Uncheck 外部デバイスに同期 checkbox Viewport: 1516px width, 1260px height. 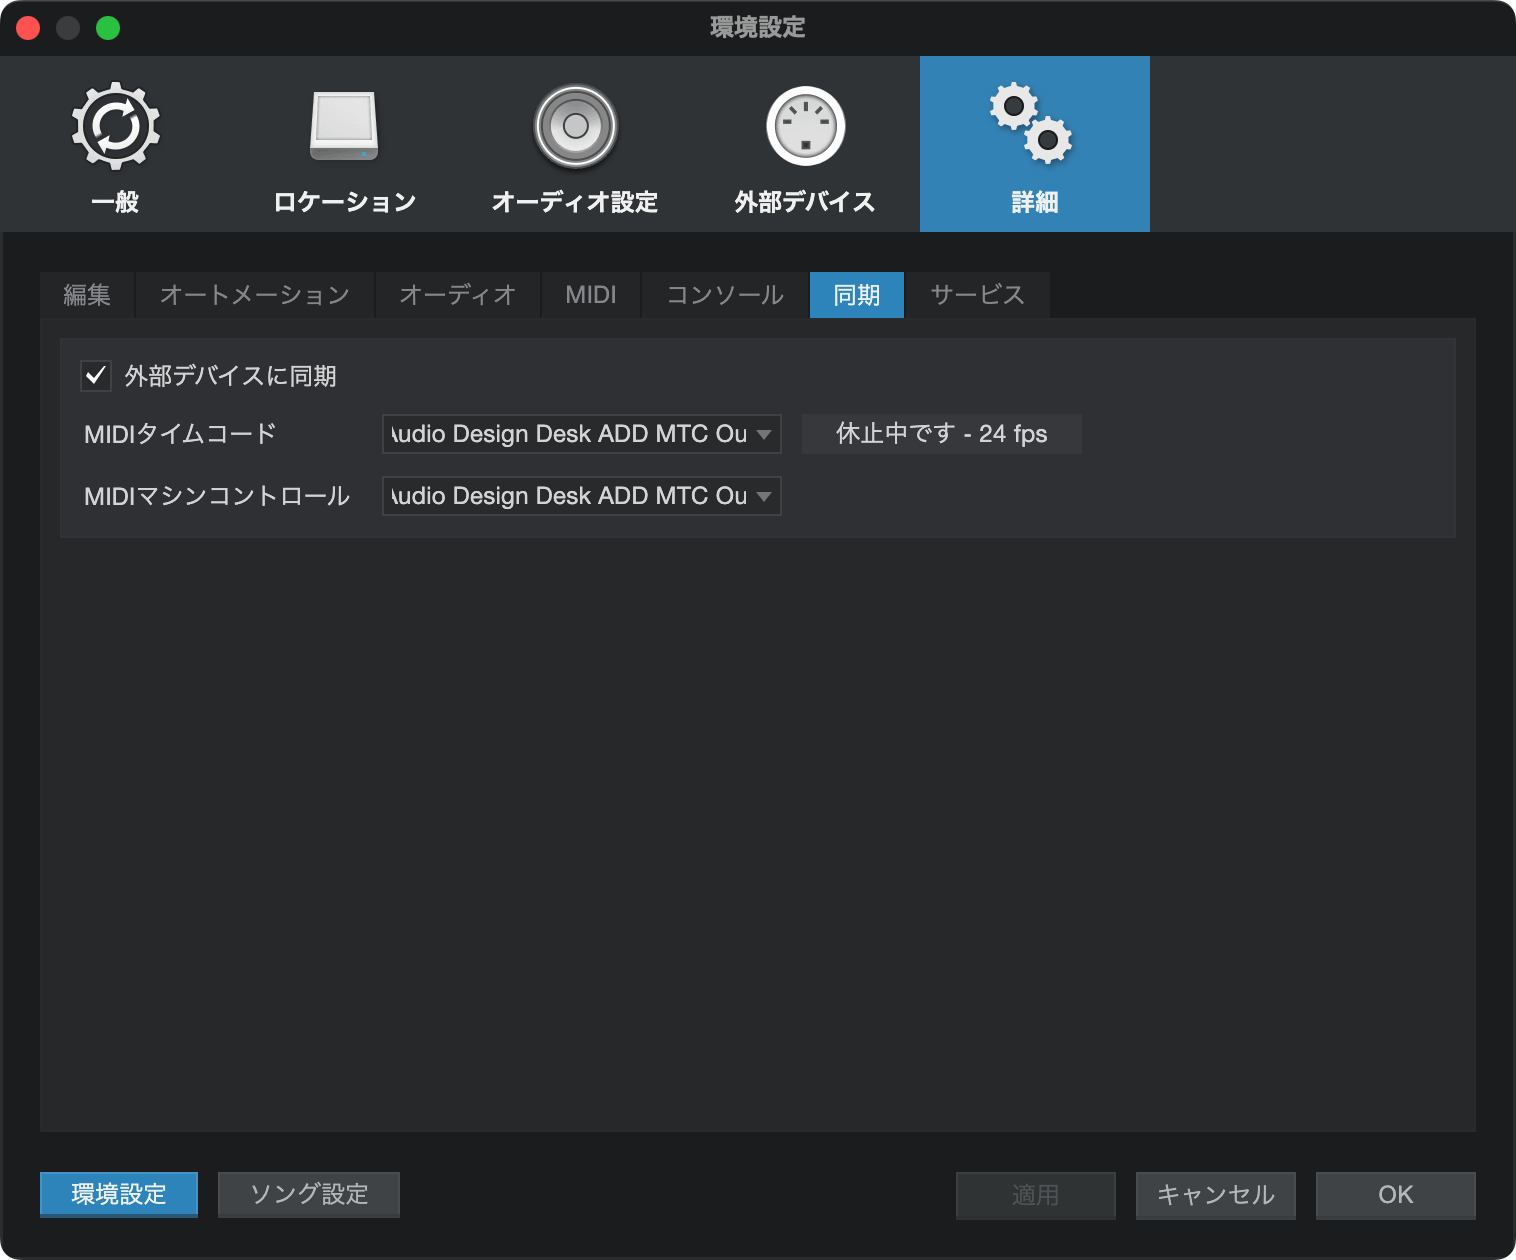point(96,376)
